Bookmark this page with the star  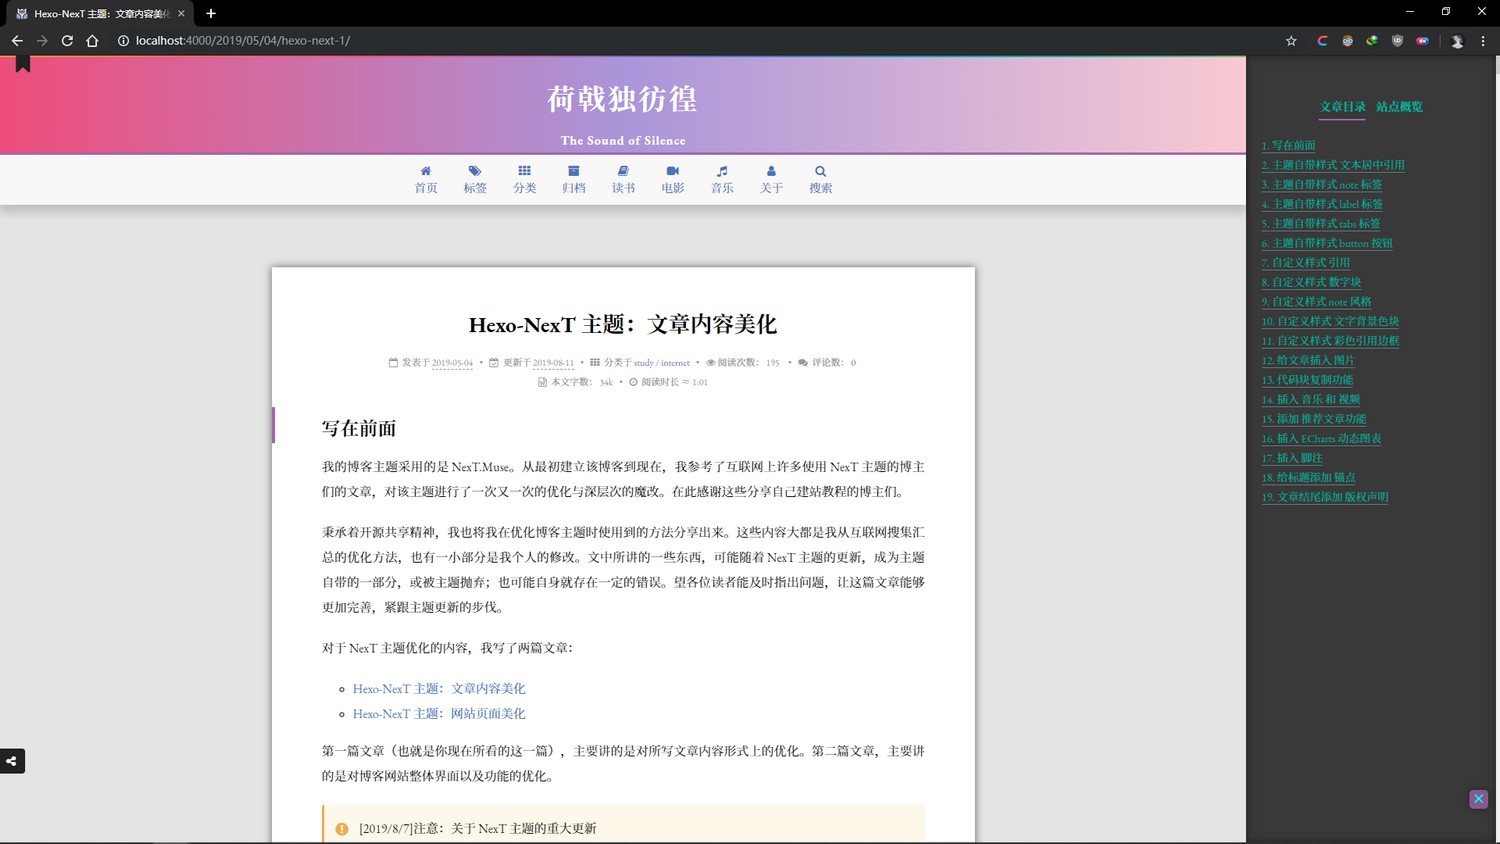tap(1291, 41)
